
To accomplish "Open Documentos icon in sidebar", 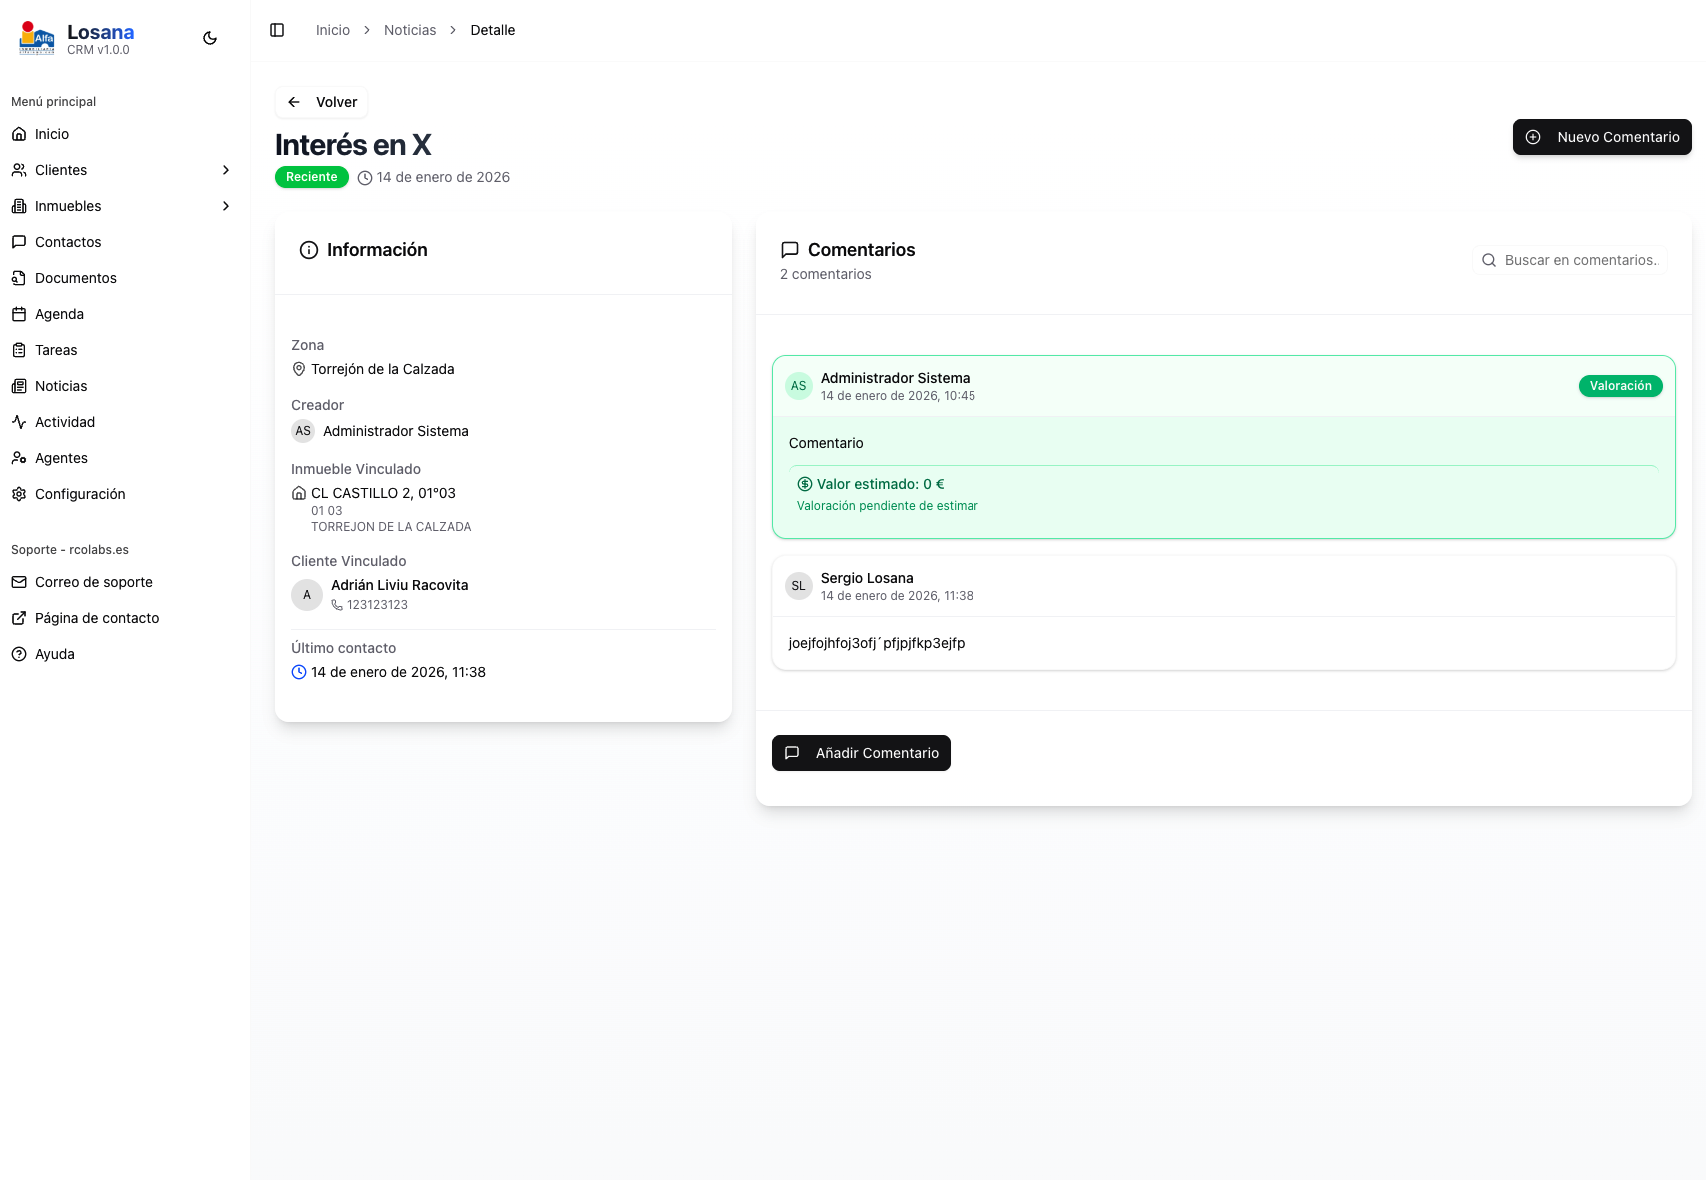I will coord(19,278).
